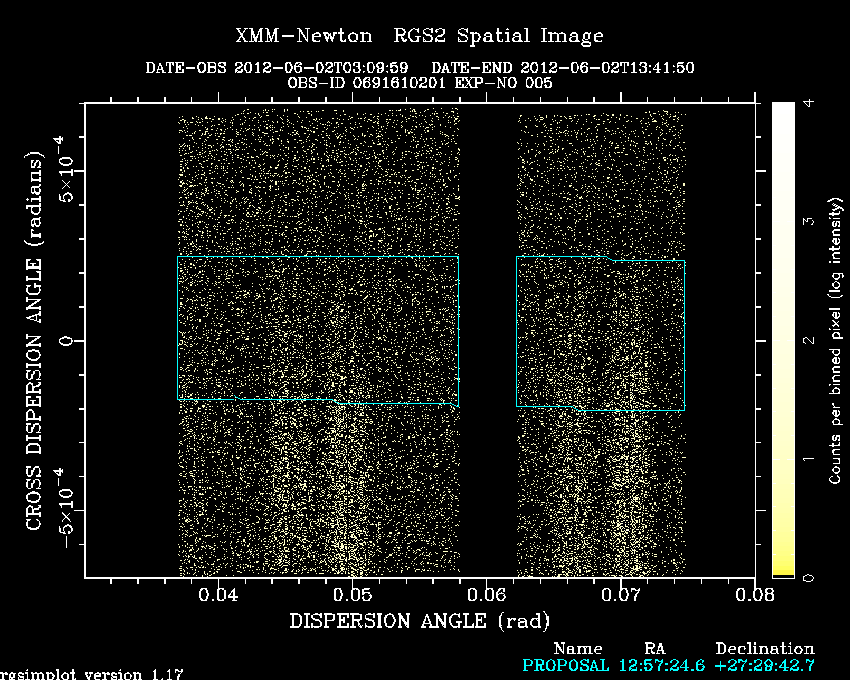850x680 pixels.
Task: Click the 'rgsimplot version 1.17' footer text
Action: (x=92, y=674)
